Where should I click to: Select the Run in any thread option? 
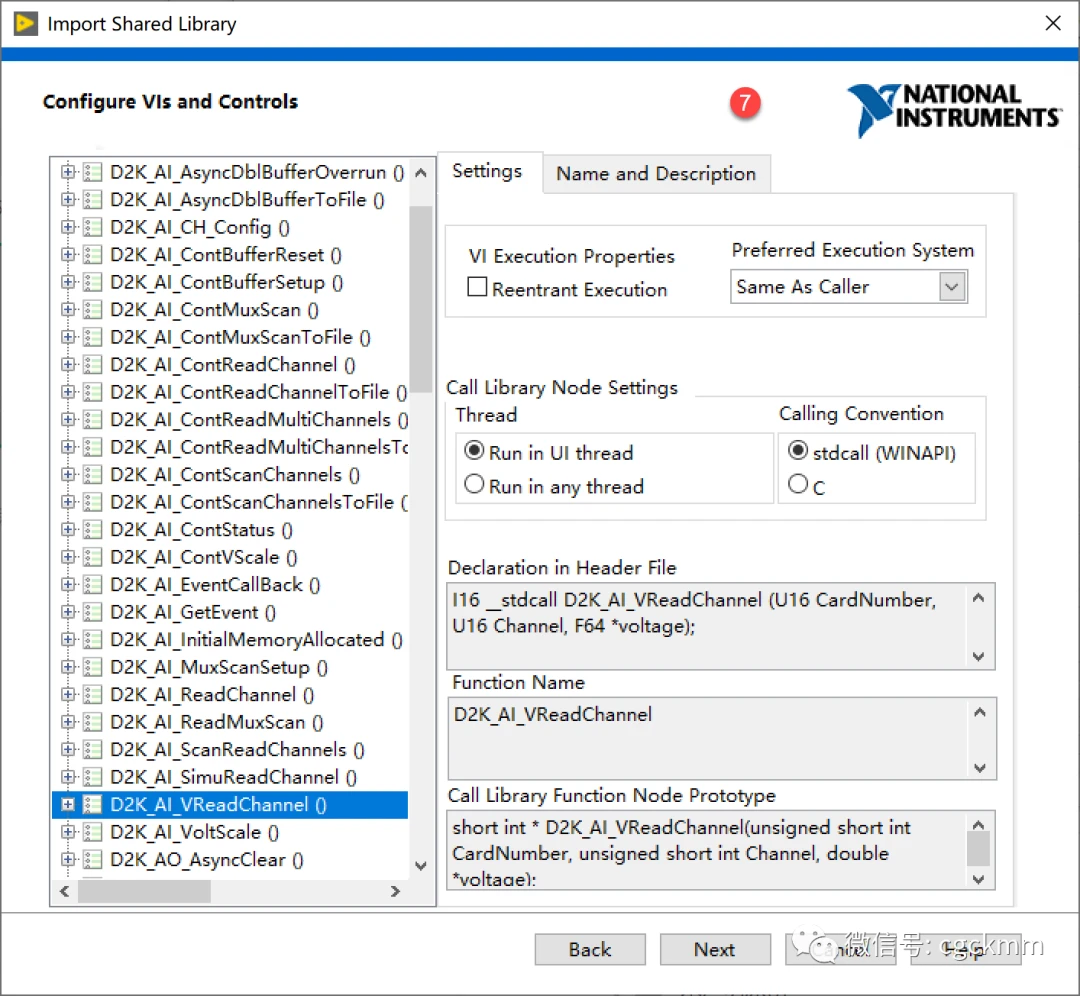(475, 486)
